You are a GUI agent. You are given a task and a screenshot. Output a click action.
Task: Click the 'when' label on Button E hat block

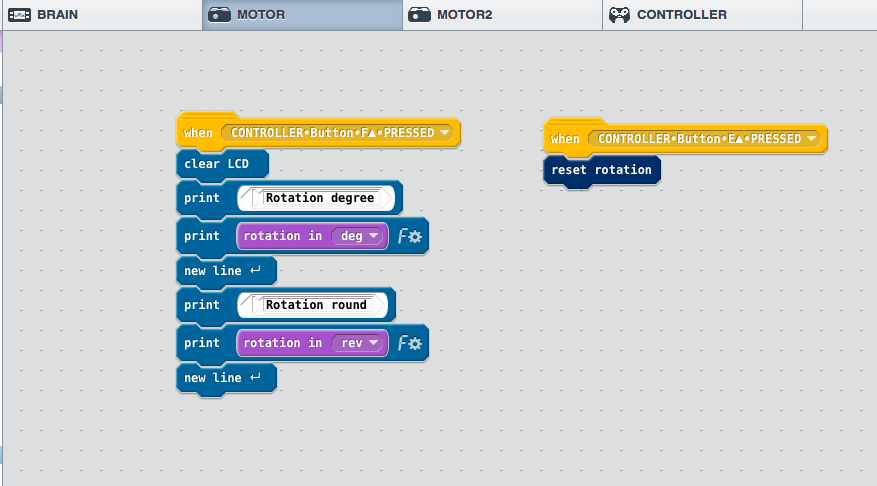[x=565, y=139]
